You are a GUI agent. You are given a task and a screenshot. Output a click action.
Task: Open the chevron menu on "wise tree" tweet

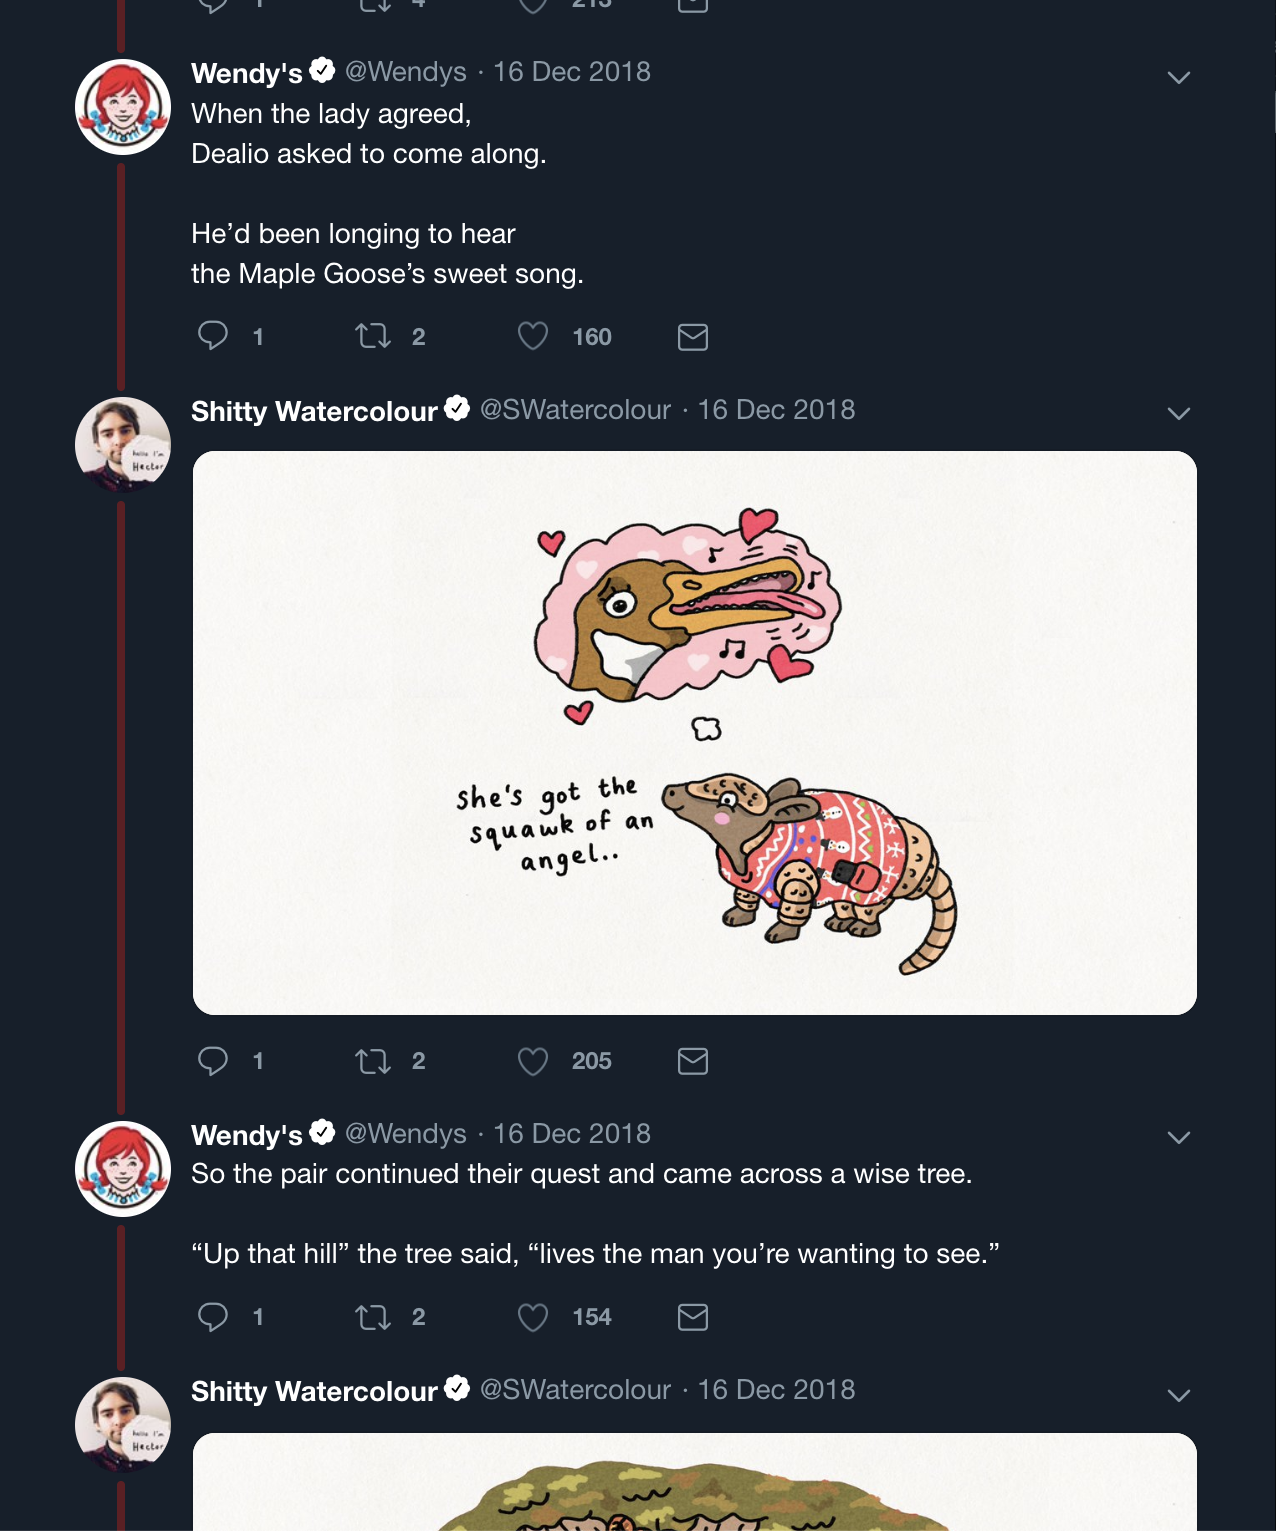pos(1179,1137)
